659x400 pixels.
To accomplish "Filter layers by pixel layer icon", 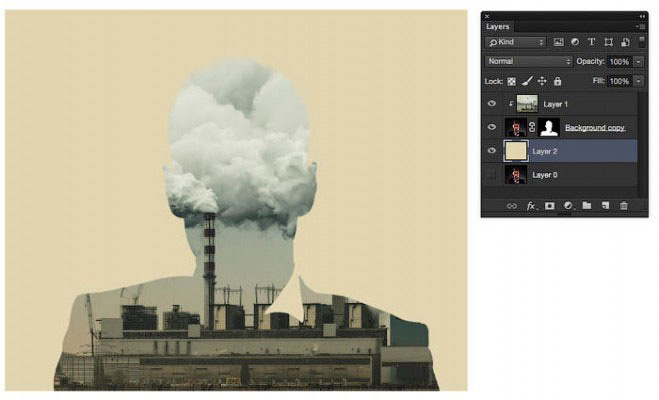I will [558, 42].
